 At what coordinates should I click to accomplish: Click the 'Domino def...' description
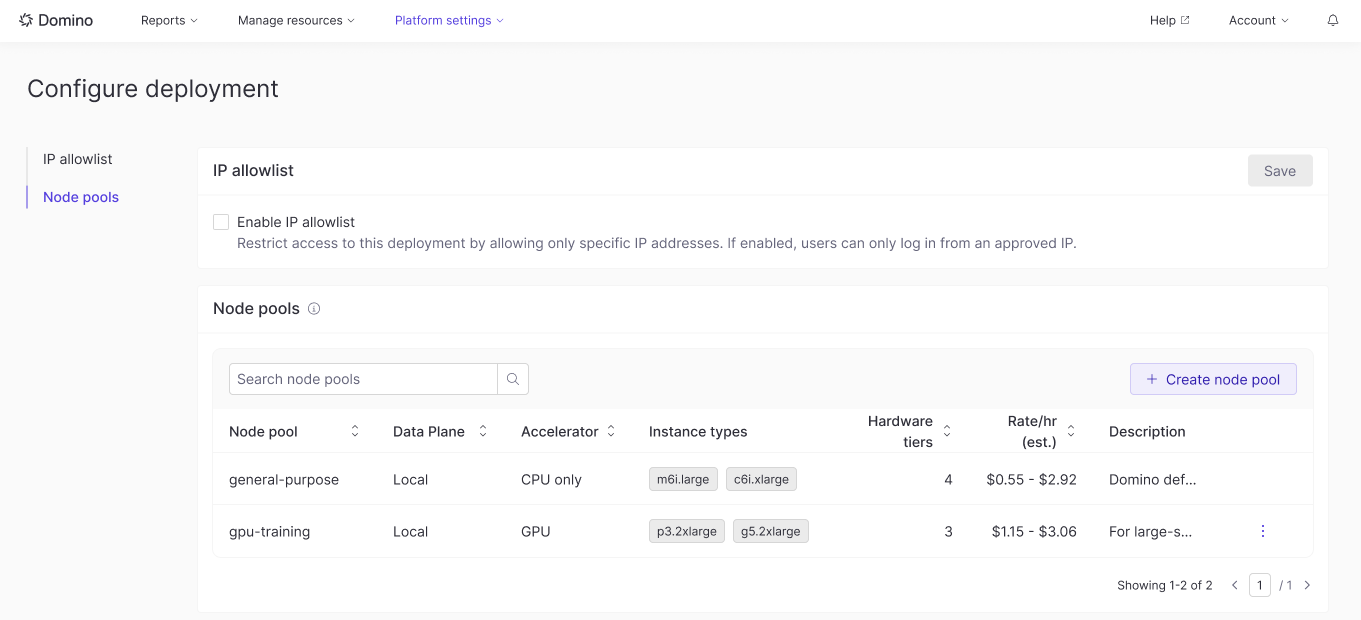tap(1153, 479)
